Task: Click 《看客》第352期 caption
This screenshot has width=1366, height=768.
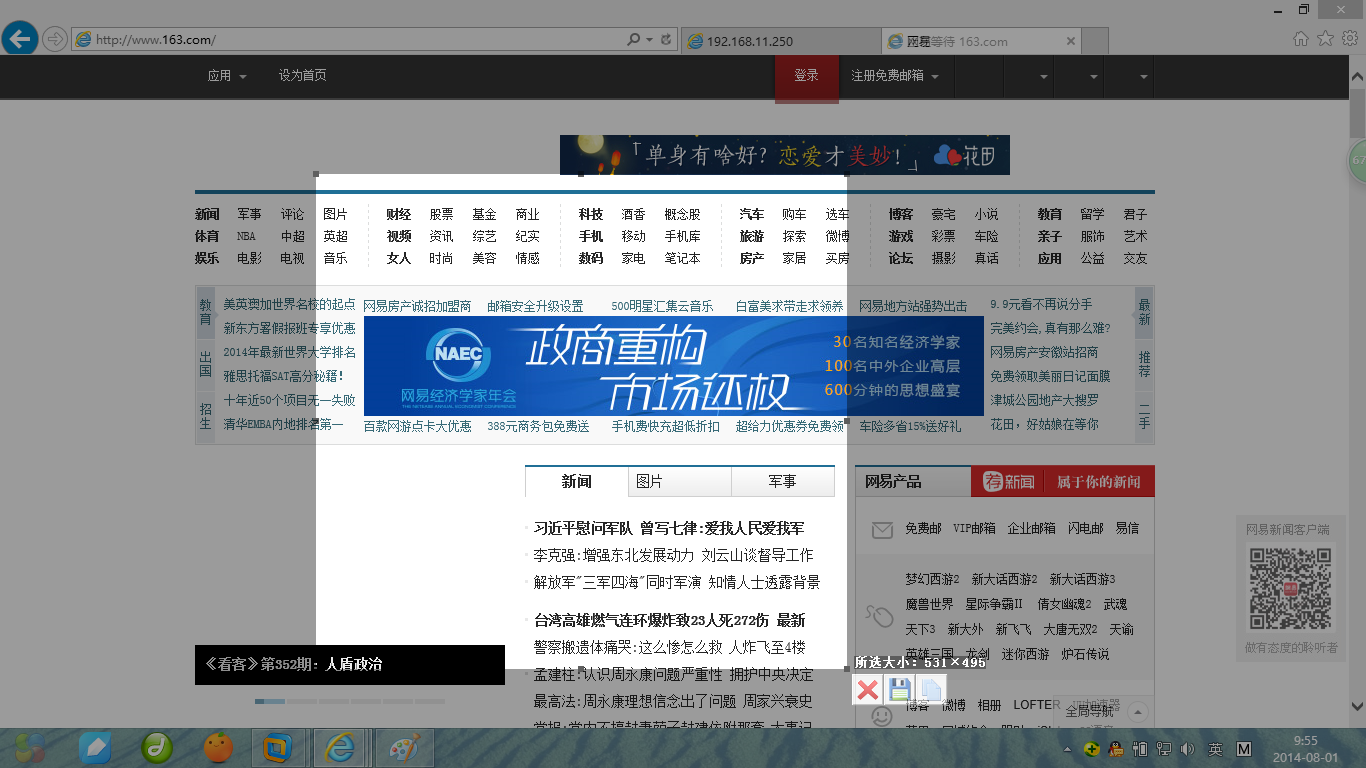Action: (294, 664)
